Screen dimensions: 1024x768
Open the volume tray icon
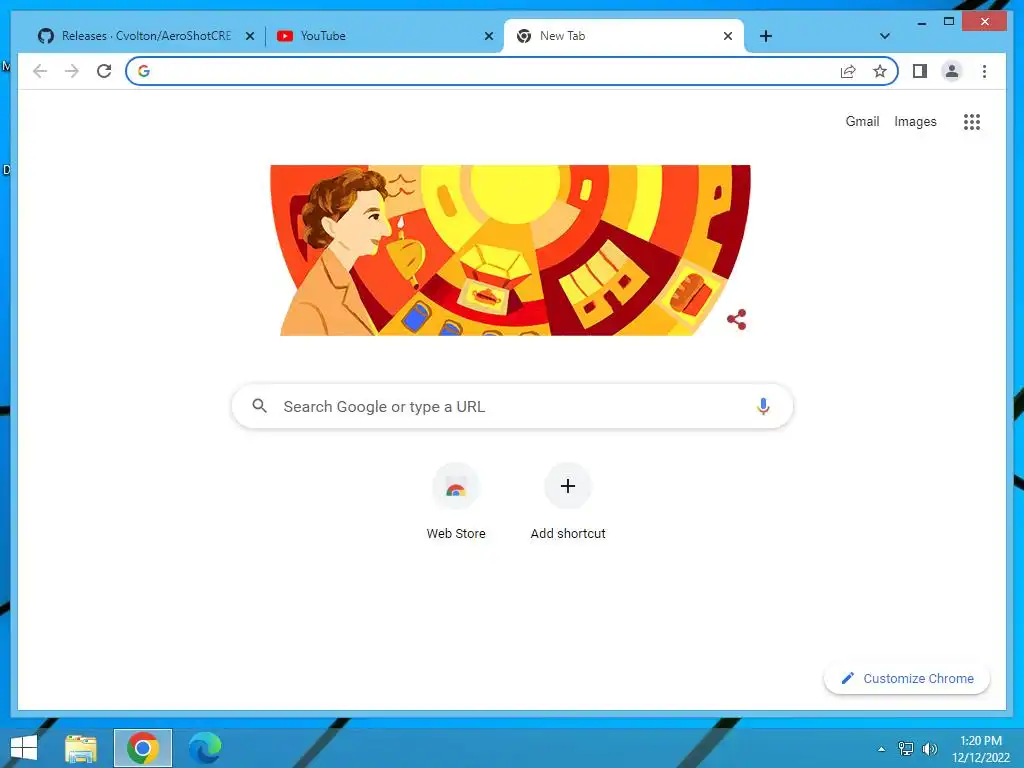[929, 749]
